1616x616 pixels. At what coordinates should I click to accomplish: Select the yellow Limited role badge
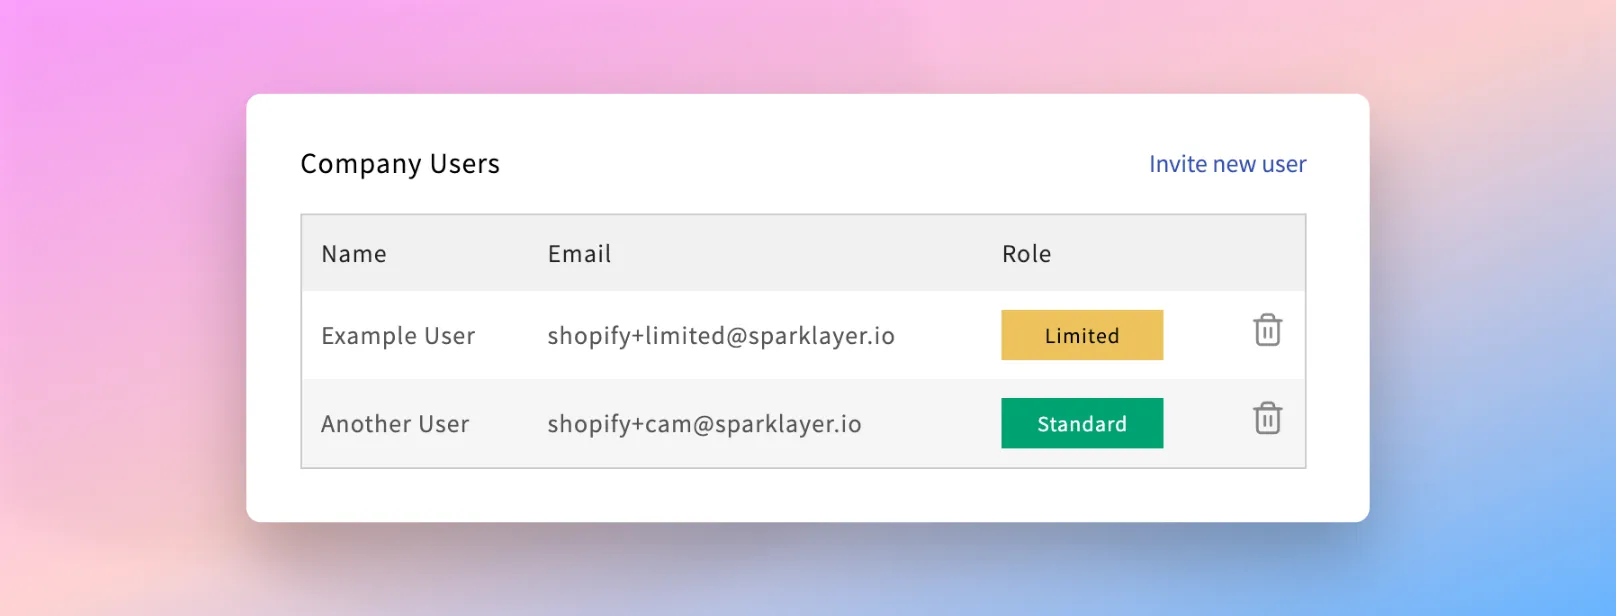tap(1082, 335)
